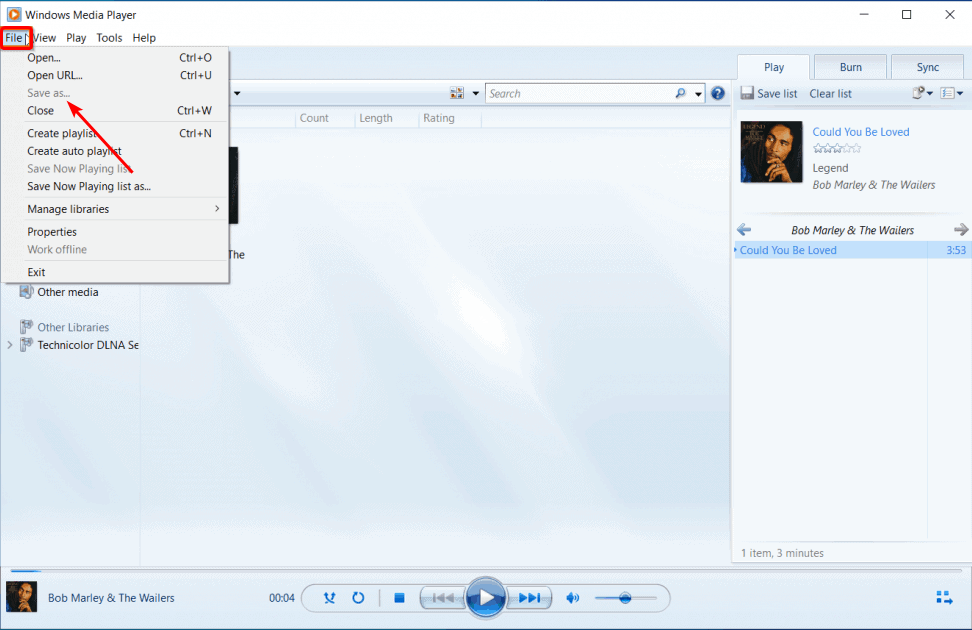The image size is (972, 630).
Task: Choose Open... from File menu
Action: click(x=115, y=58)
